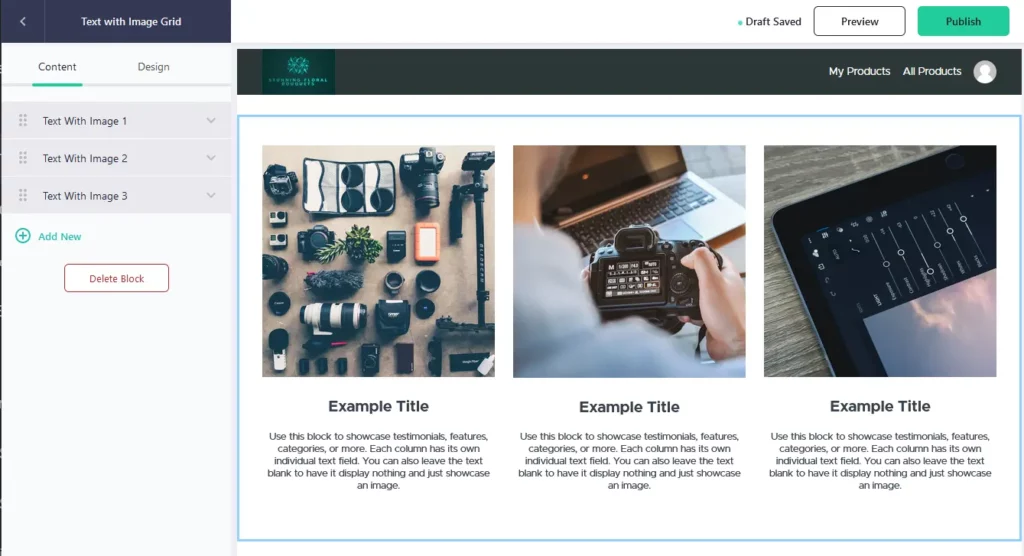The height and width of the screenshot is (556, 1024).
Task: Click the Add New link
Action: pos(59,237)
